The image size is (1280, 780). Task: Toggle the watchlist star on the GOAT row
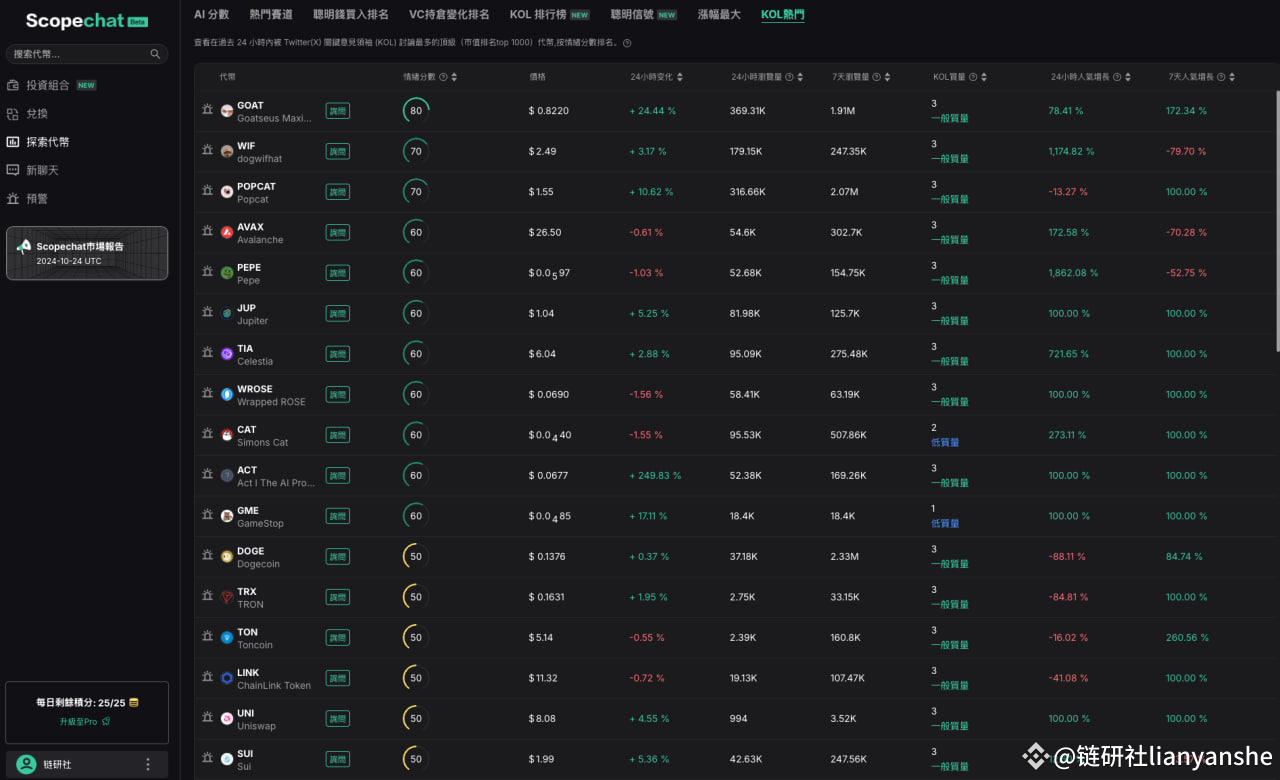[207, 110]
